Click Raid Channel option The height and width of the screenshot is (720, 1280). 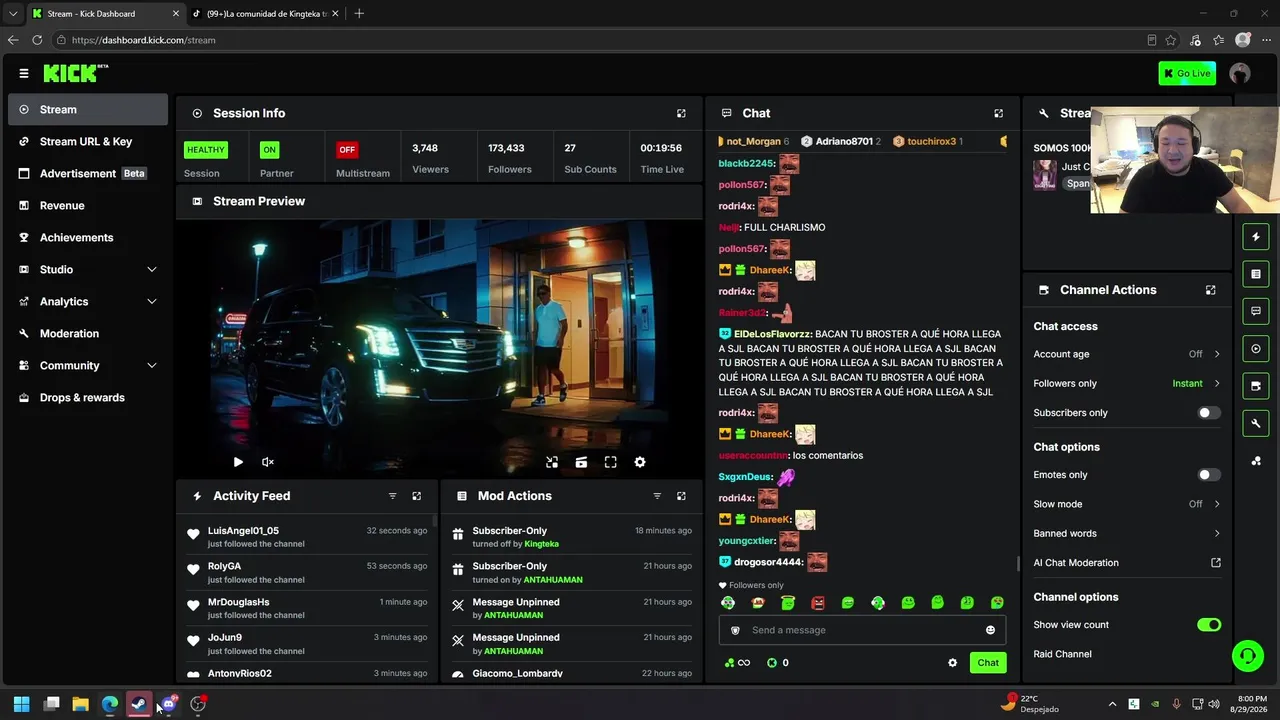[x=1062, y=654]
